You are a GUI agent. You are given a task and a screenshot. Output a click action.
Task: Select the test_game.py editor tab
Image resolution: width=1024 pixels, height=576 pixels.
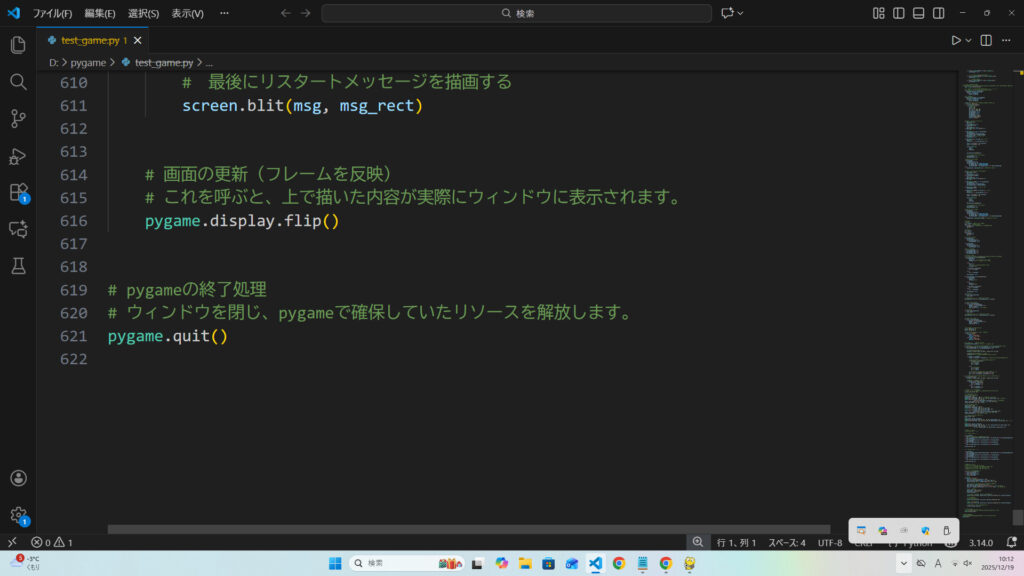(93, 40)
